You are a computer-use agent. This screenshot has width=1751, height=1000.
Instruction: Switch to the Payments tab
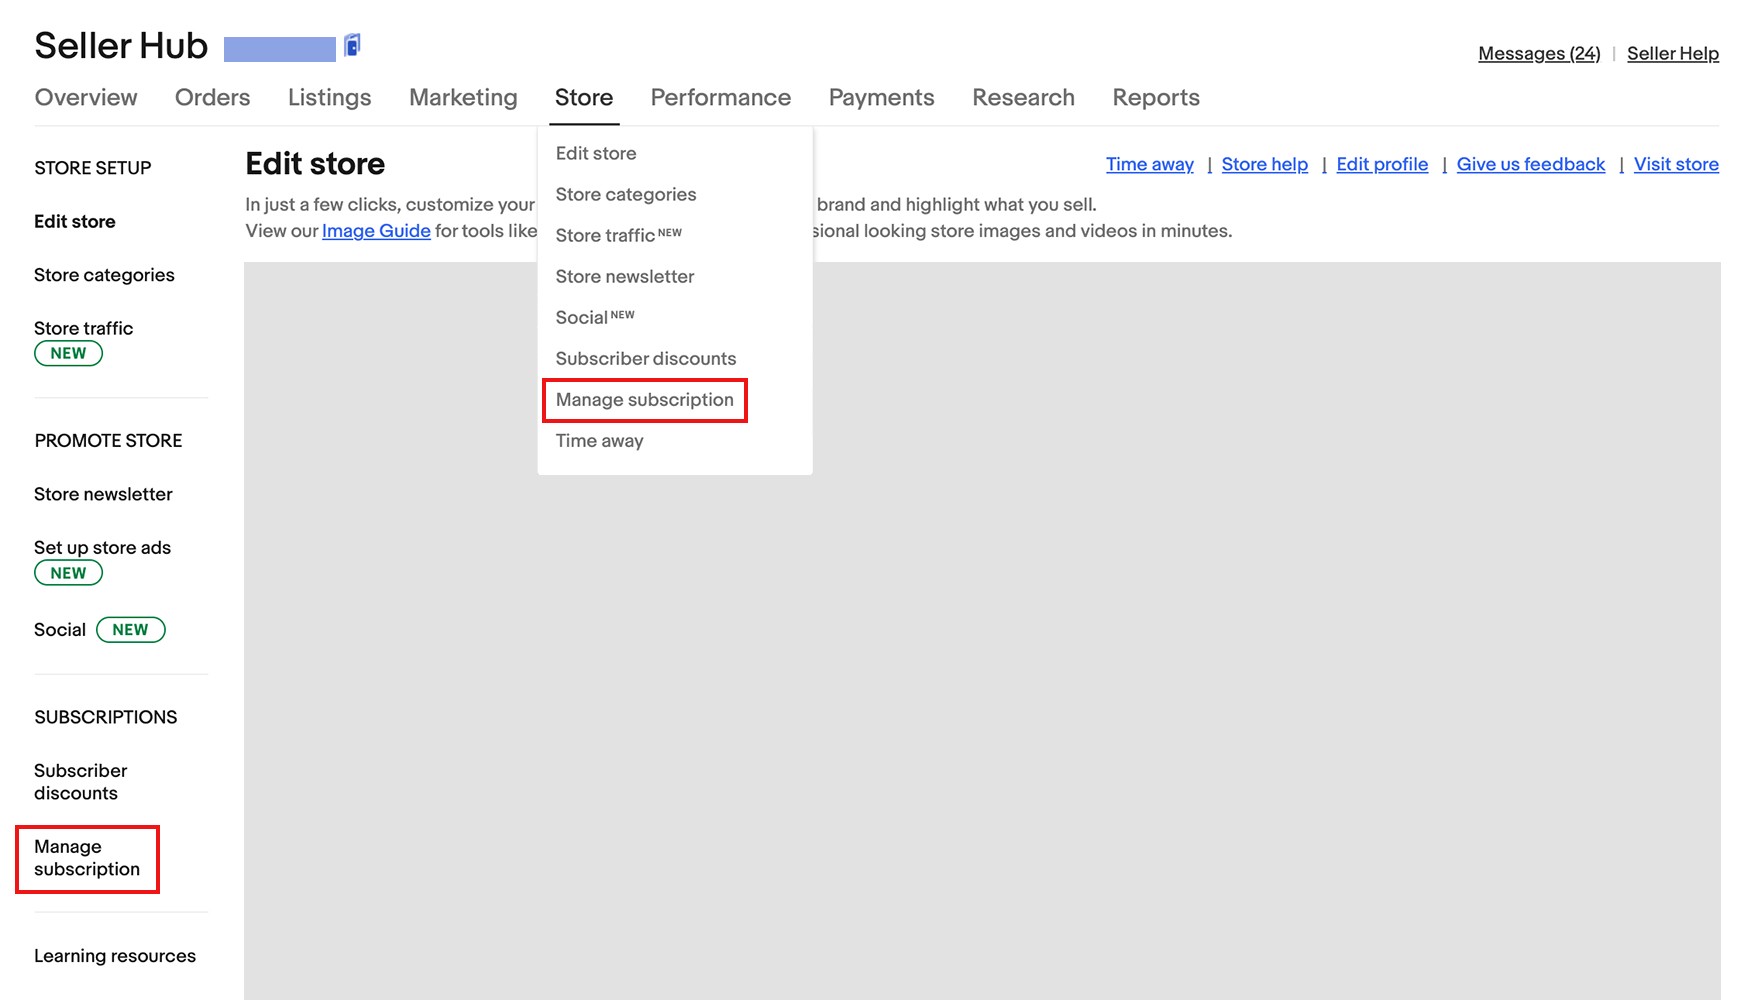coord(882,97)
